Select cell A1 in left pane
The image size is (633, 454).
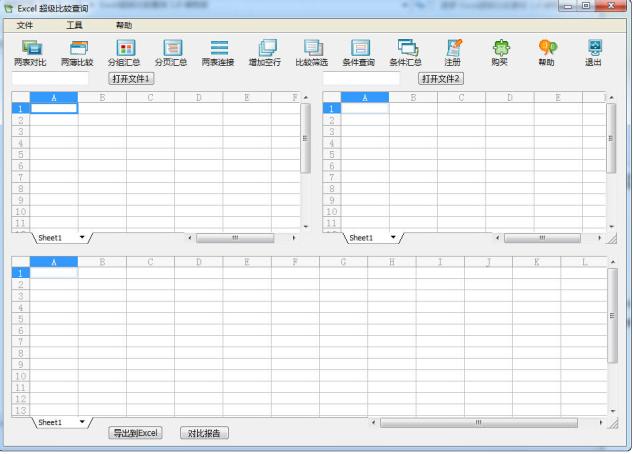tap(54, 108)
